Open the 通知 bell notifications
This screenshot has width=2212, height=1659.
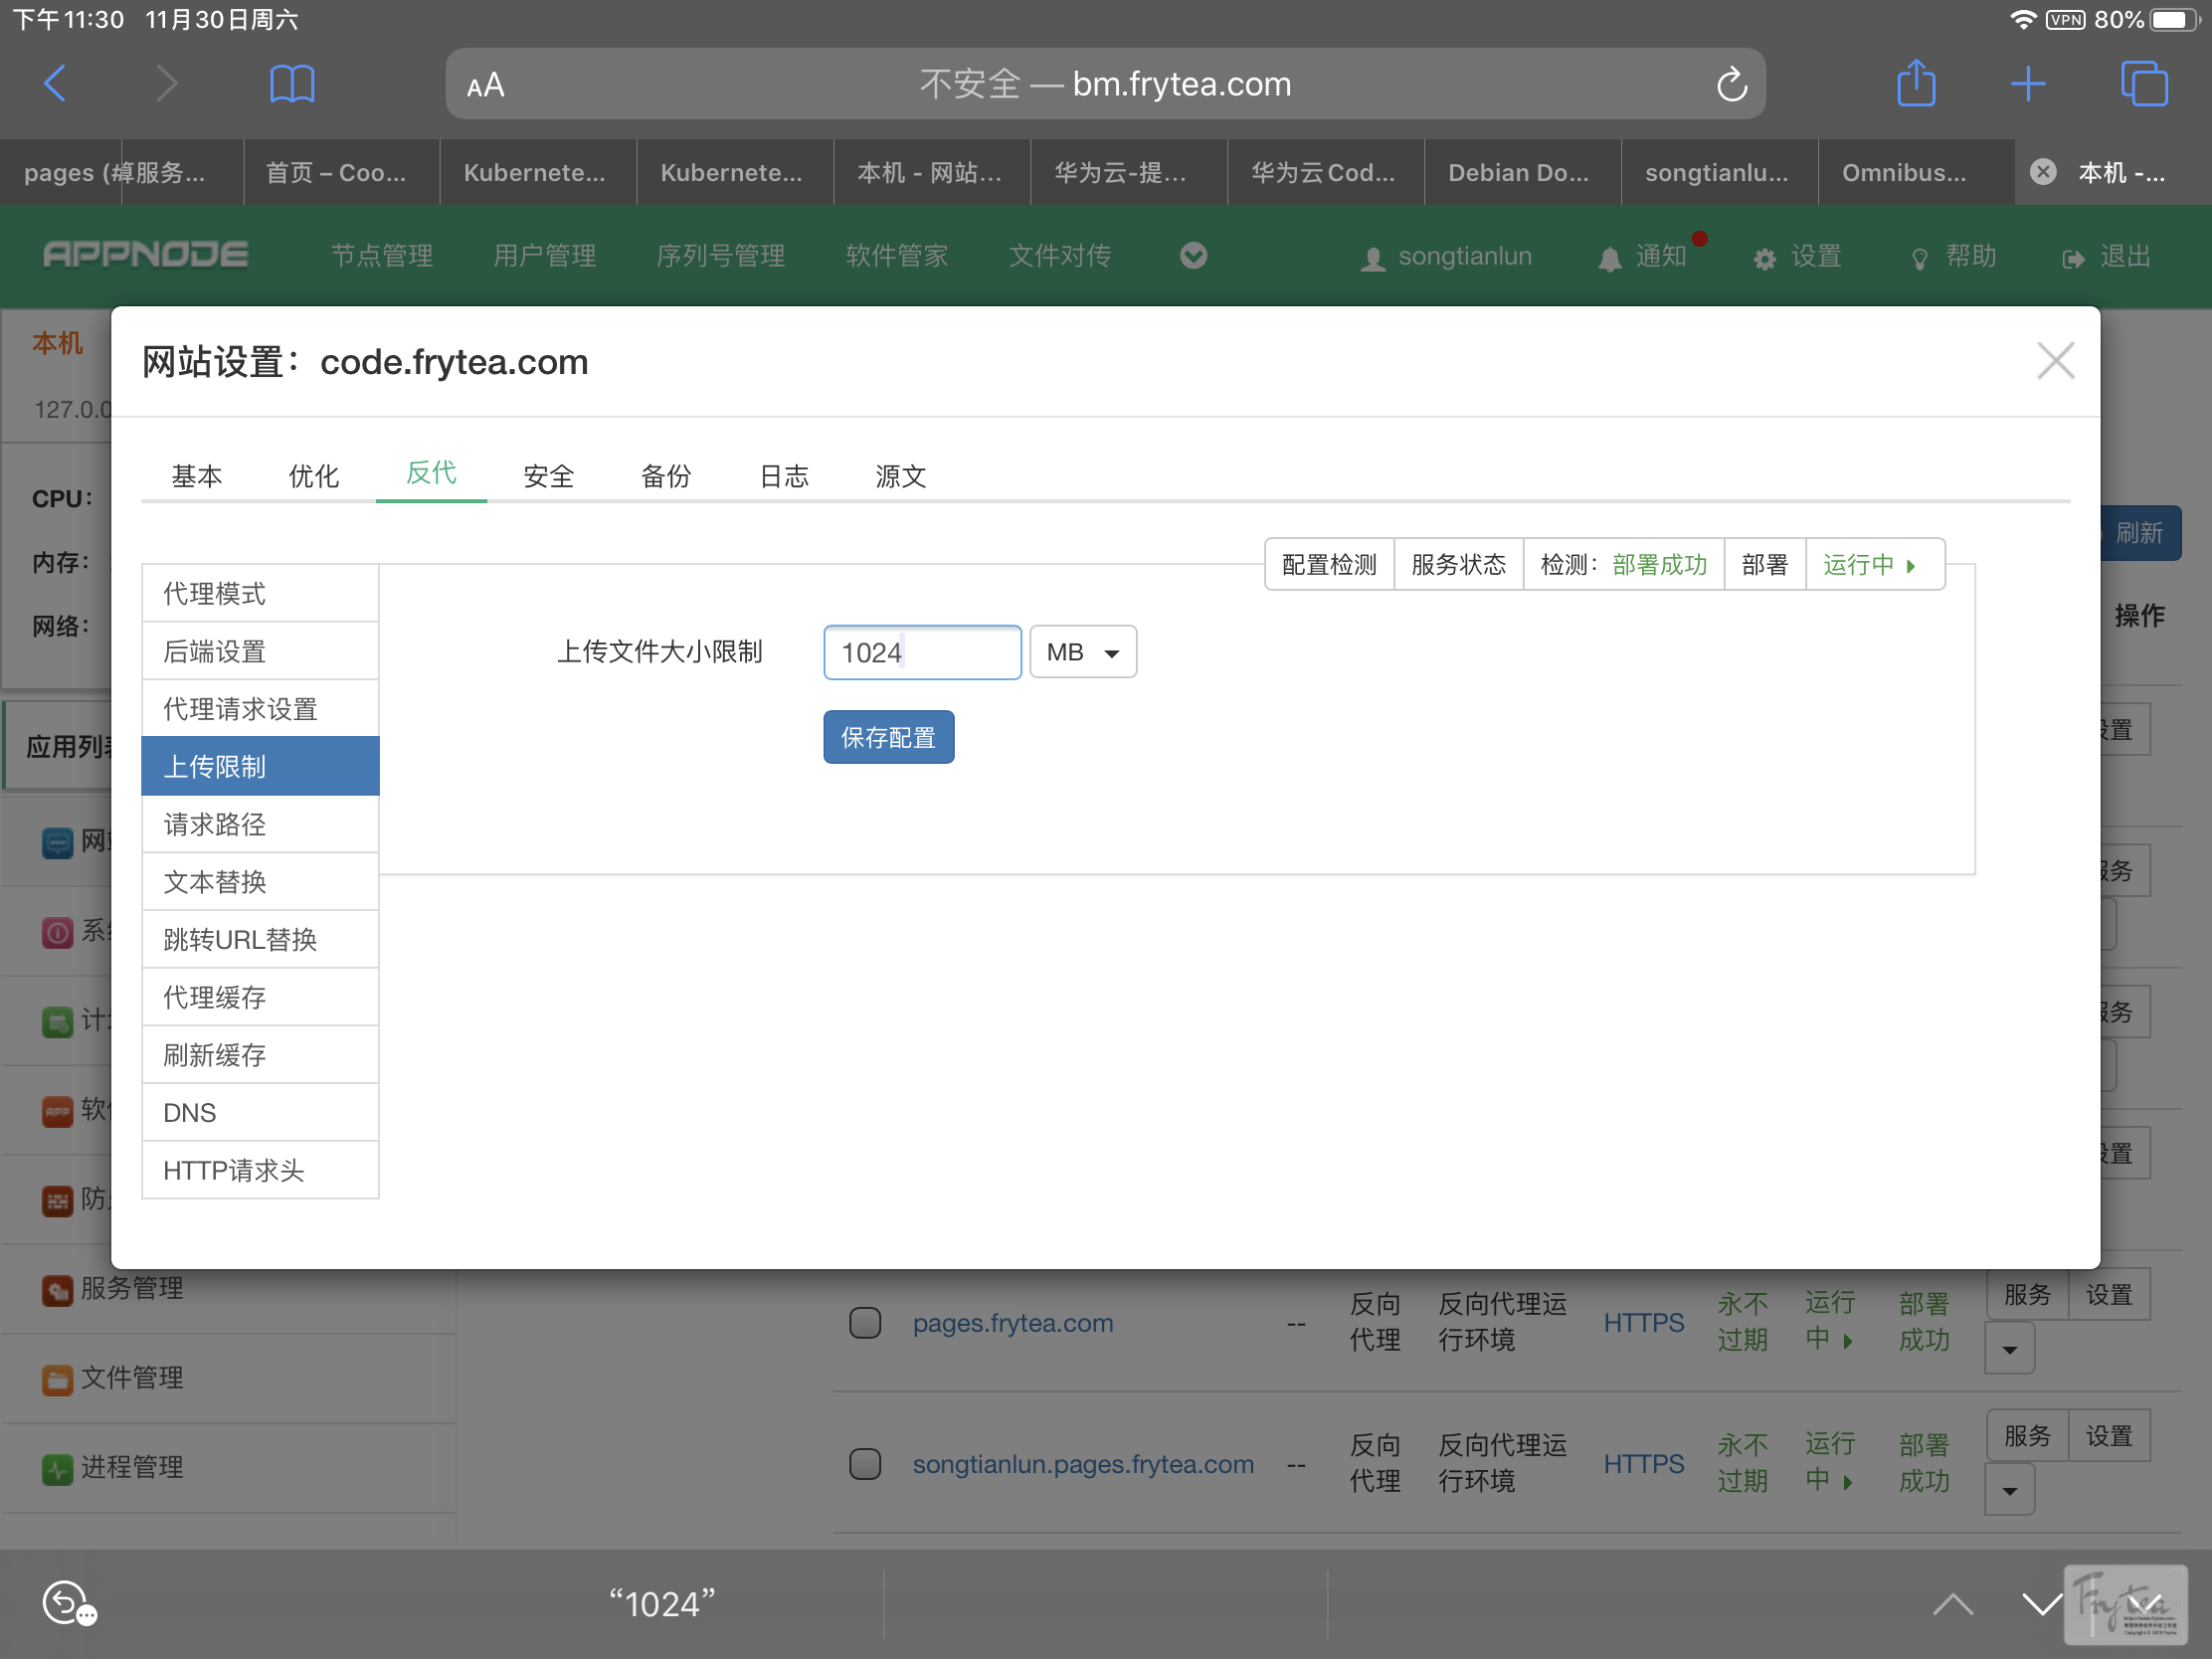(x=1643, y=257)
